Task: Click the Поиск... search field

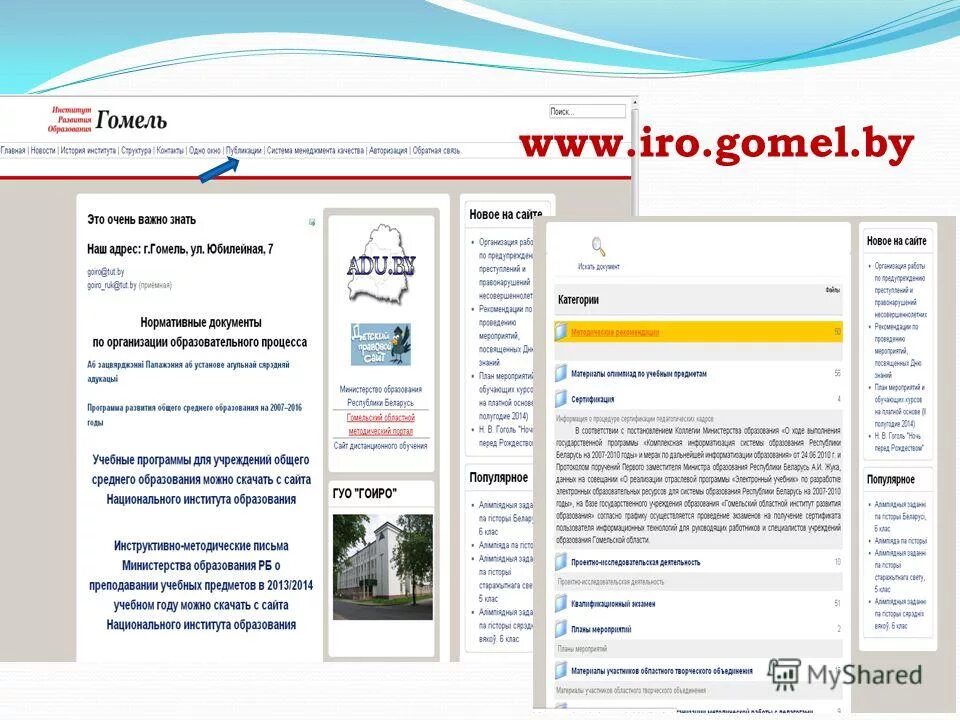Action: [x=587, y=111]
